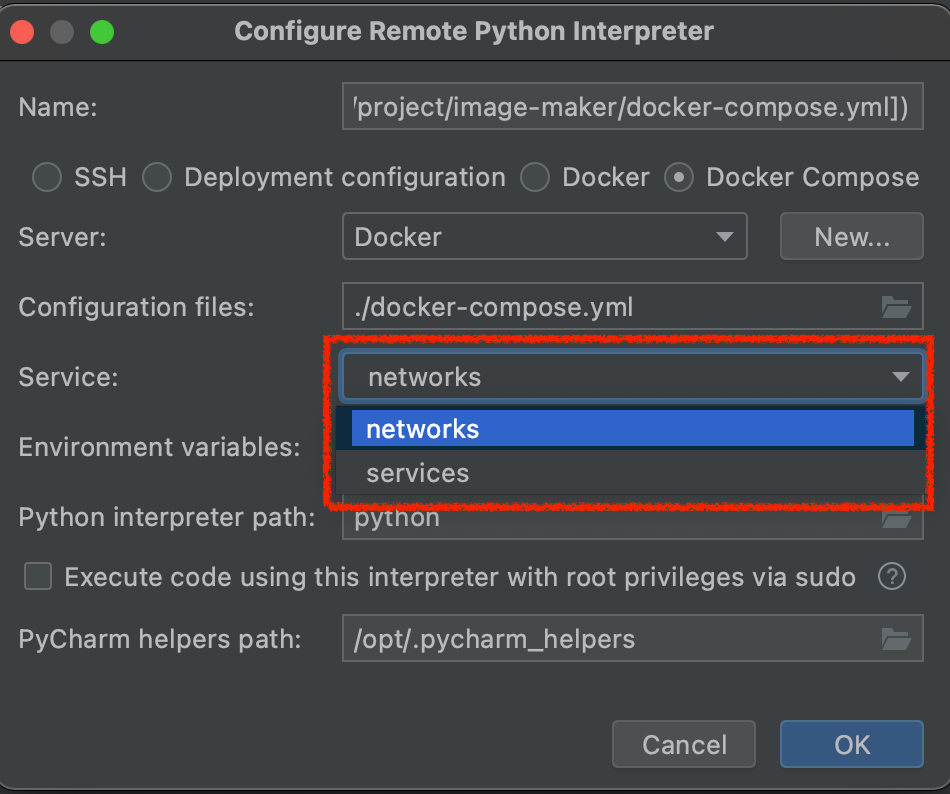This screenshot has width=950, height=794.
Task: Select the Docker radio button
Action: (x=535, y=178)
